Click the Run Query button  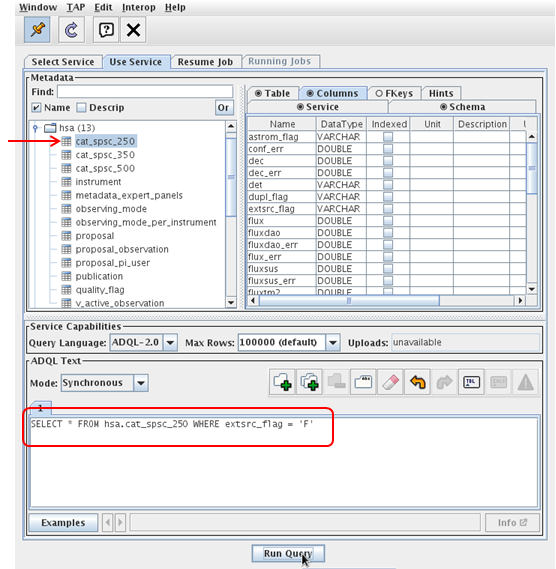(288, 553)
